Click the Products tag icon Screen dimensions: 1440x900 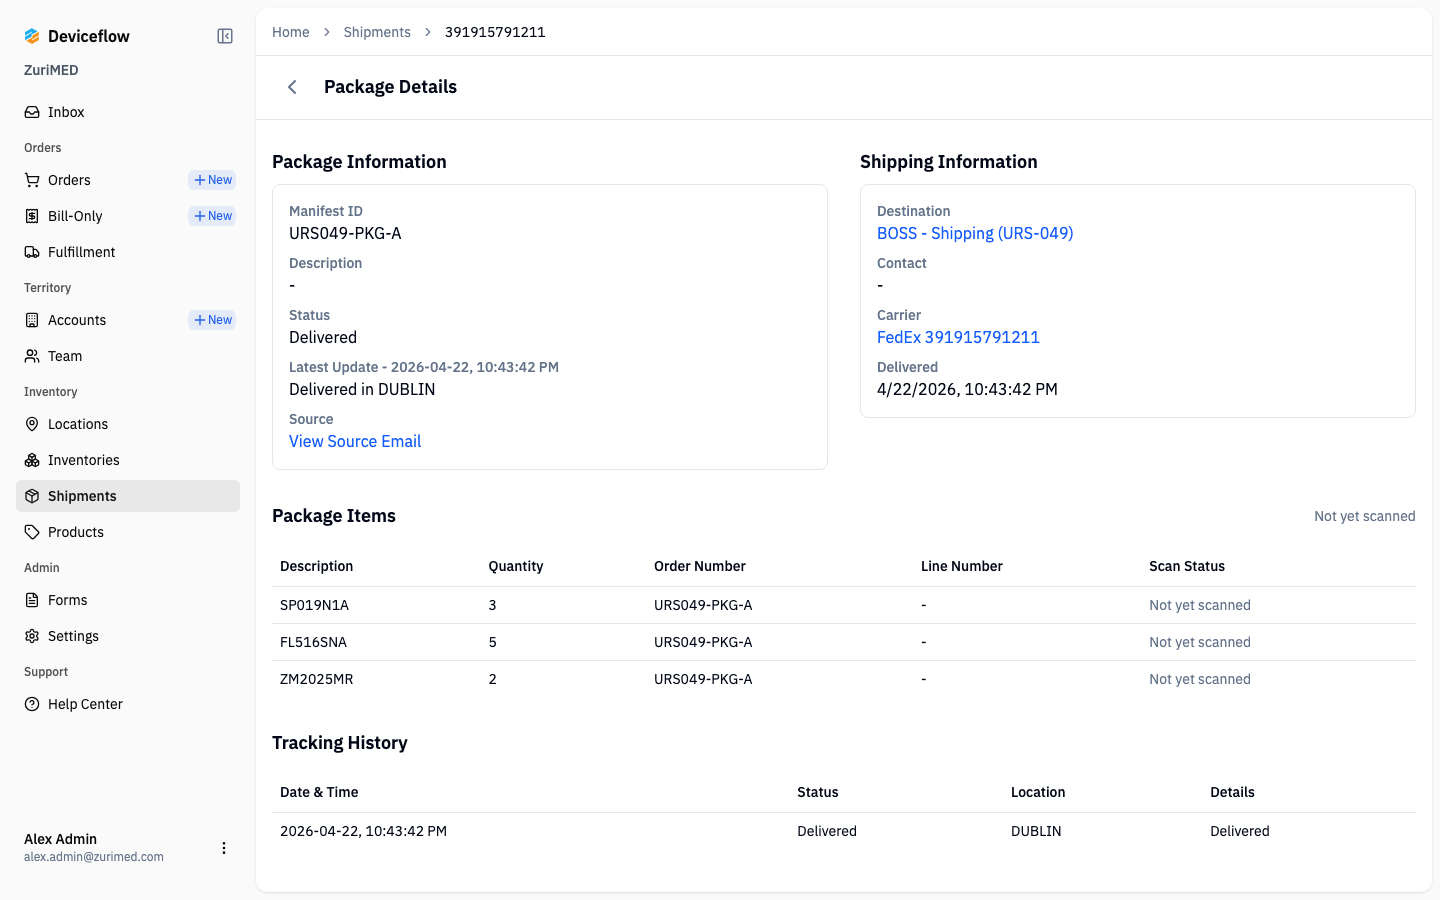32,532
